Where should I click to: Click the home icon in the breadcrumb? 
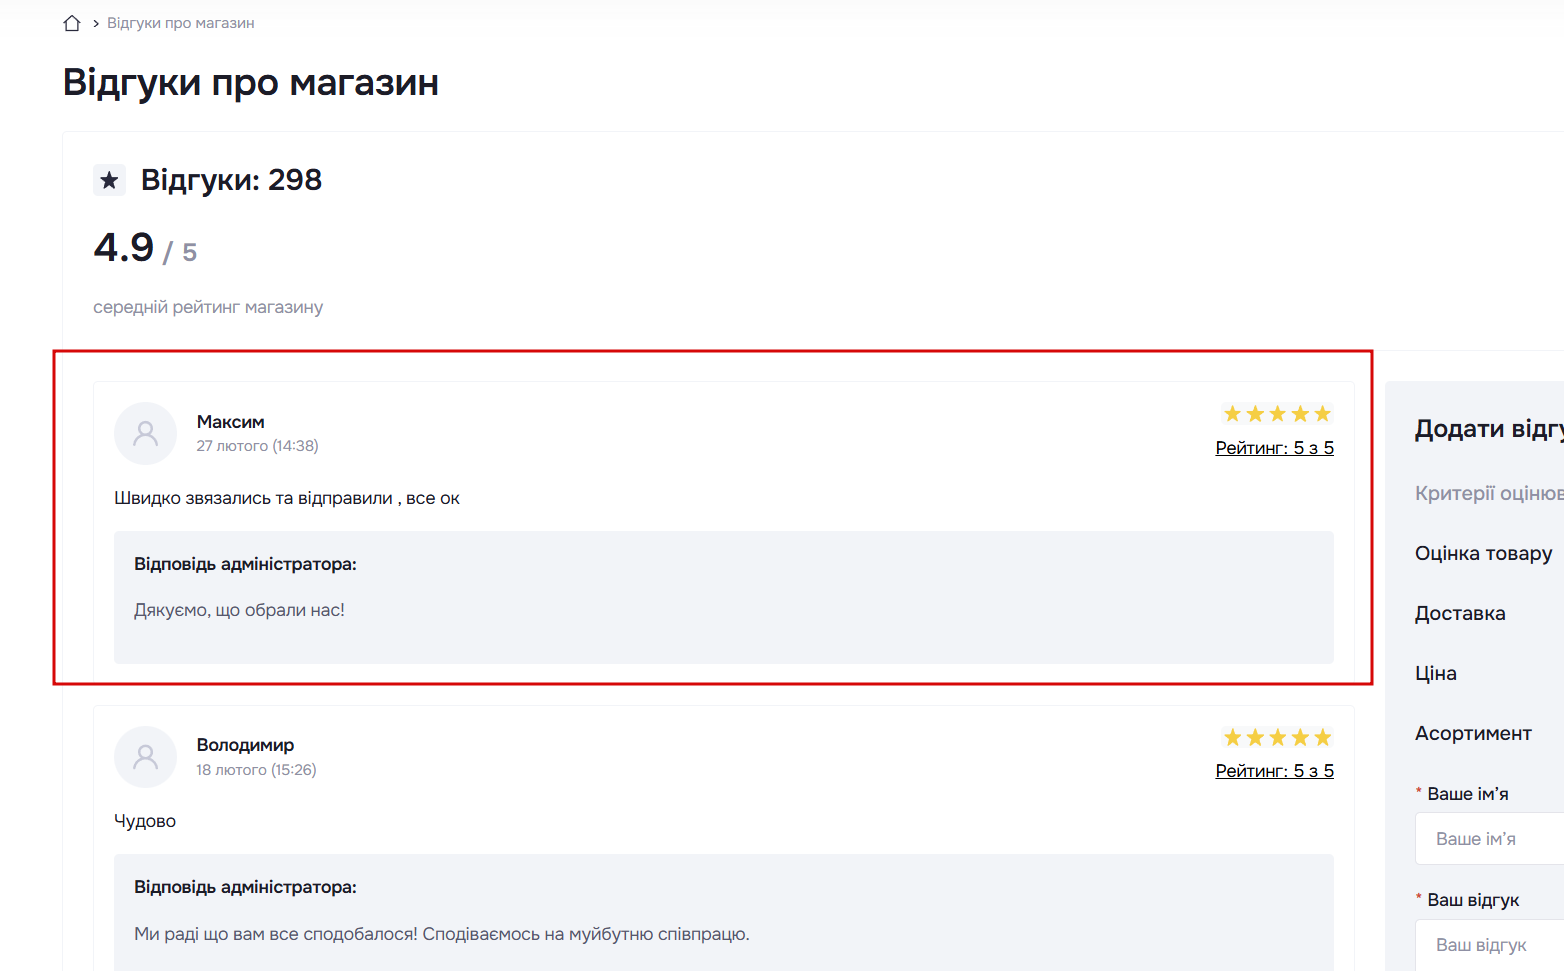[72, 23]
